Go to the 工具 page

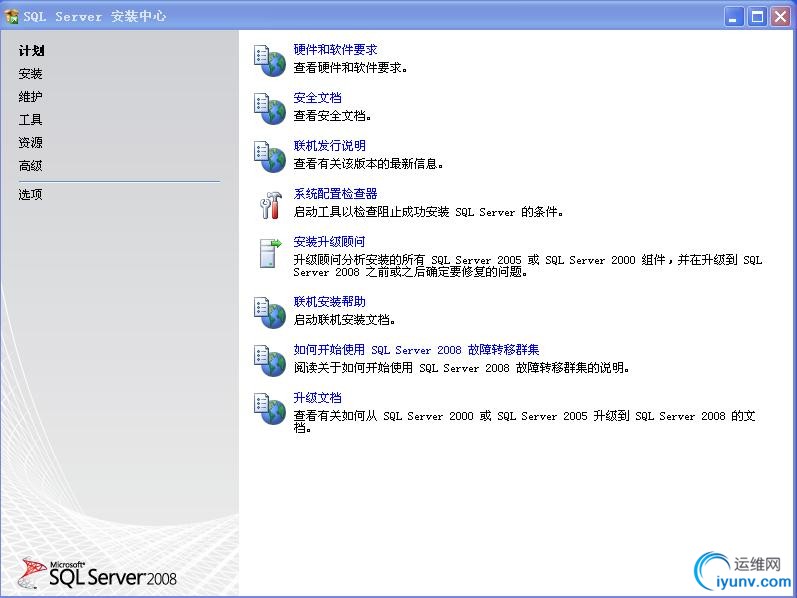pos(30,119)
